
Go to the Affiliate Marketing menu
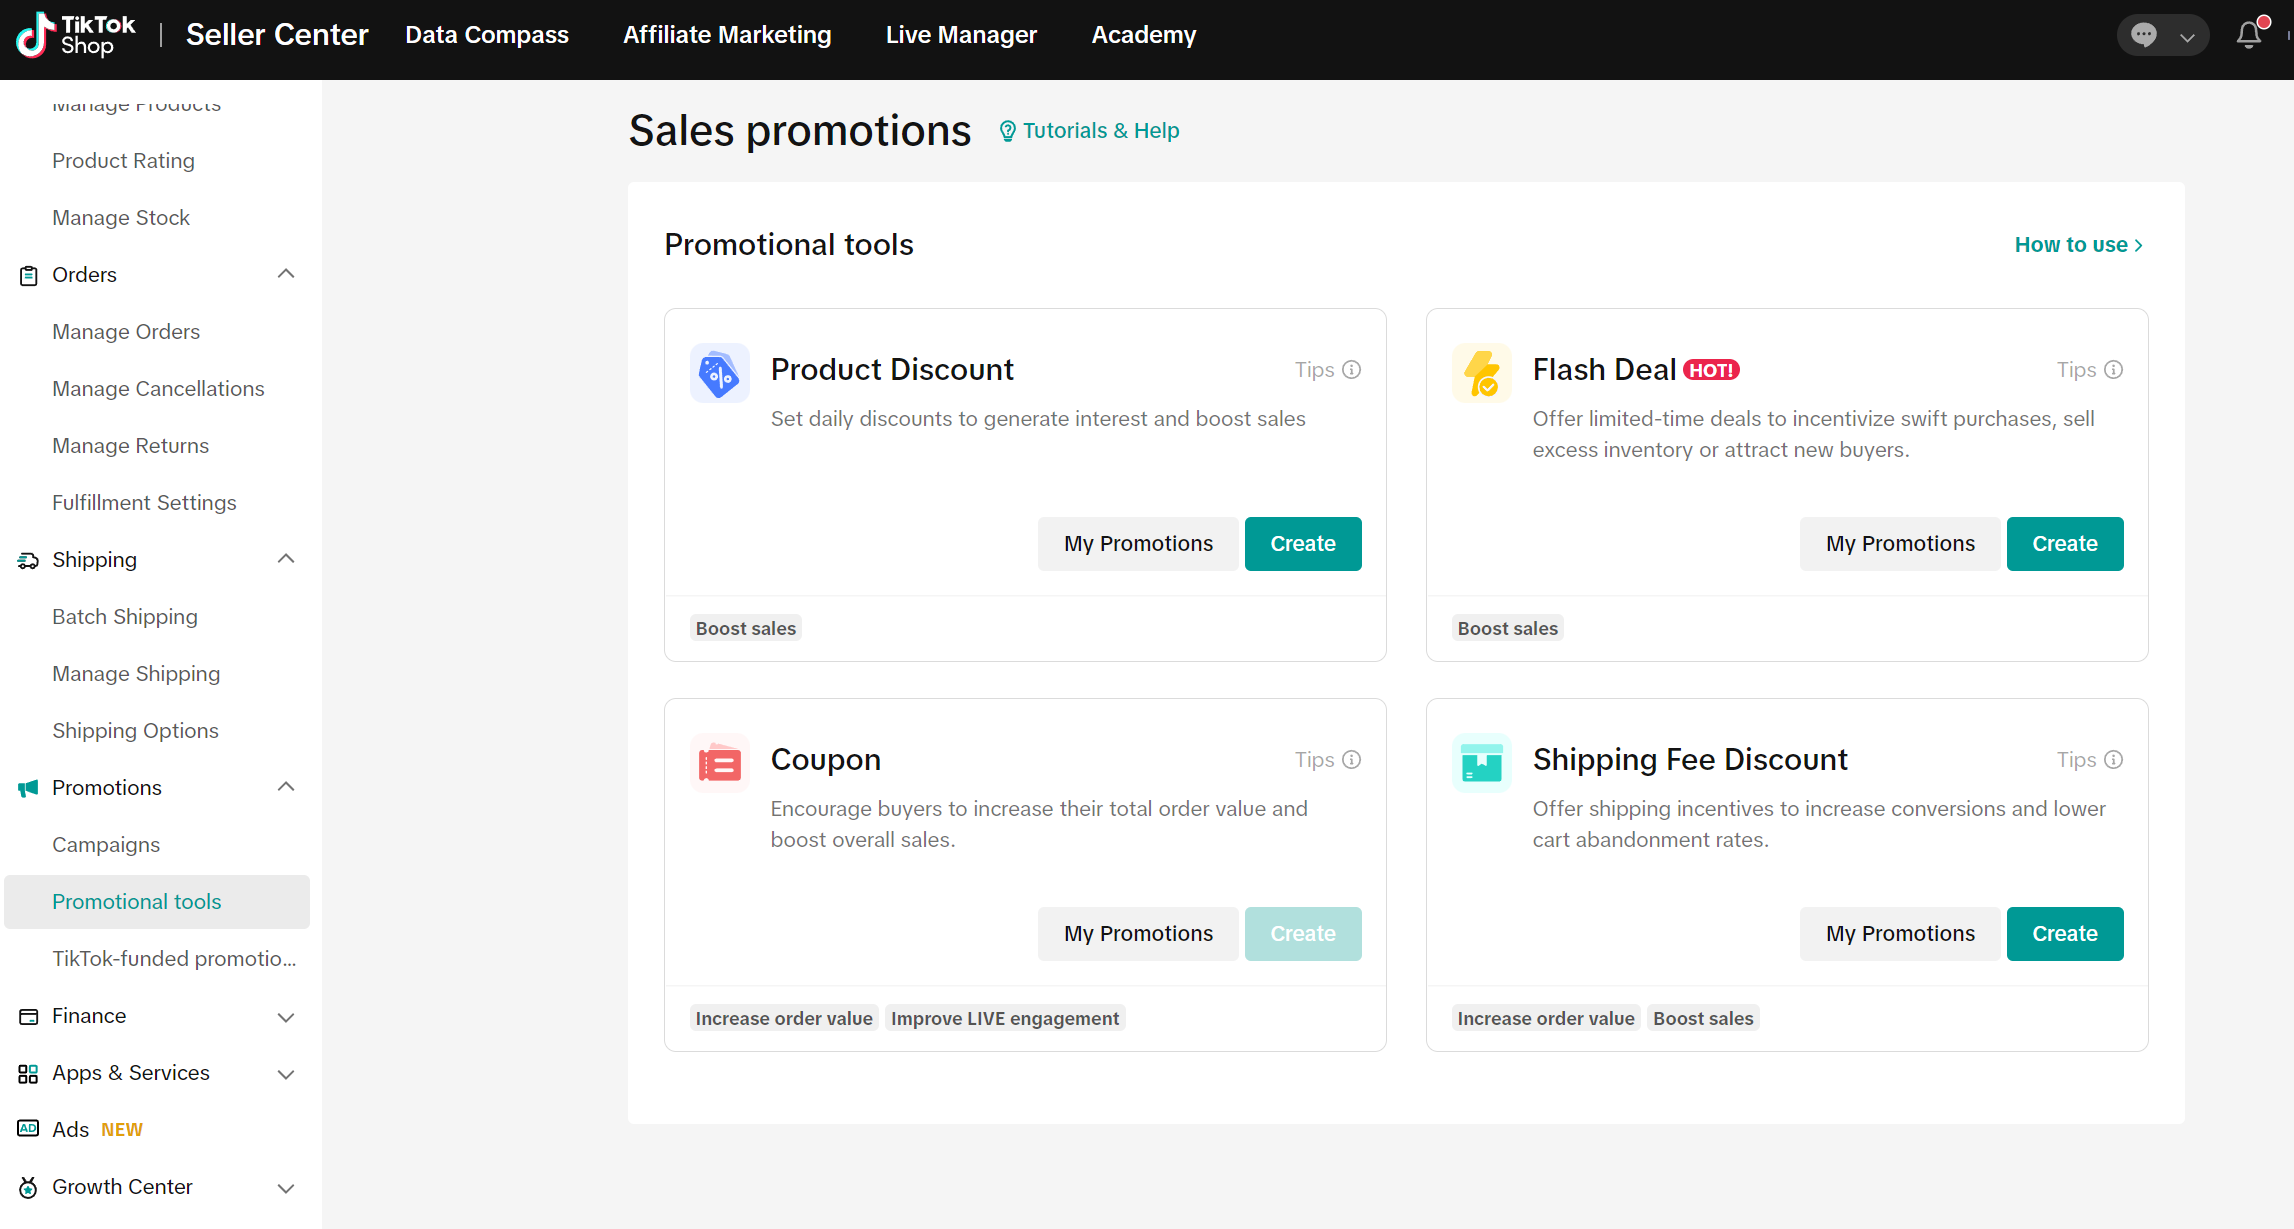pyautogui.click(x=726, y=35)
